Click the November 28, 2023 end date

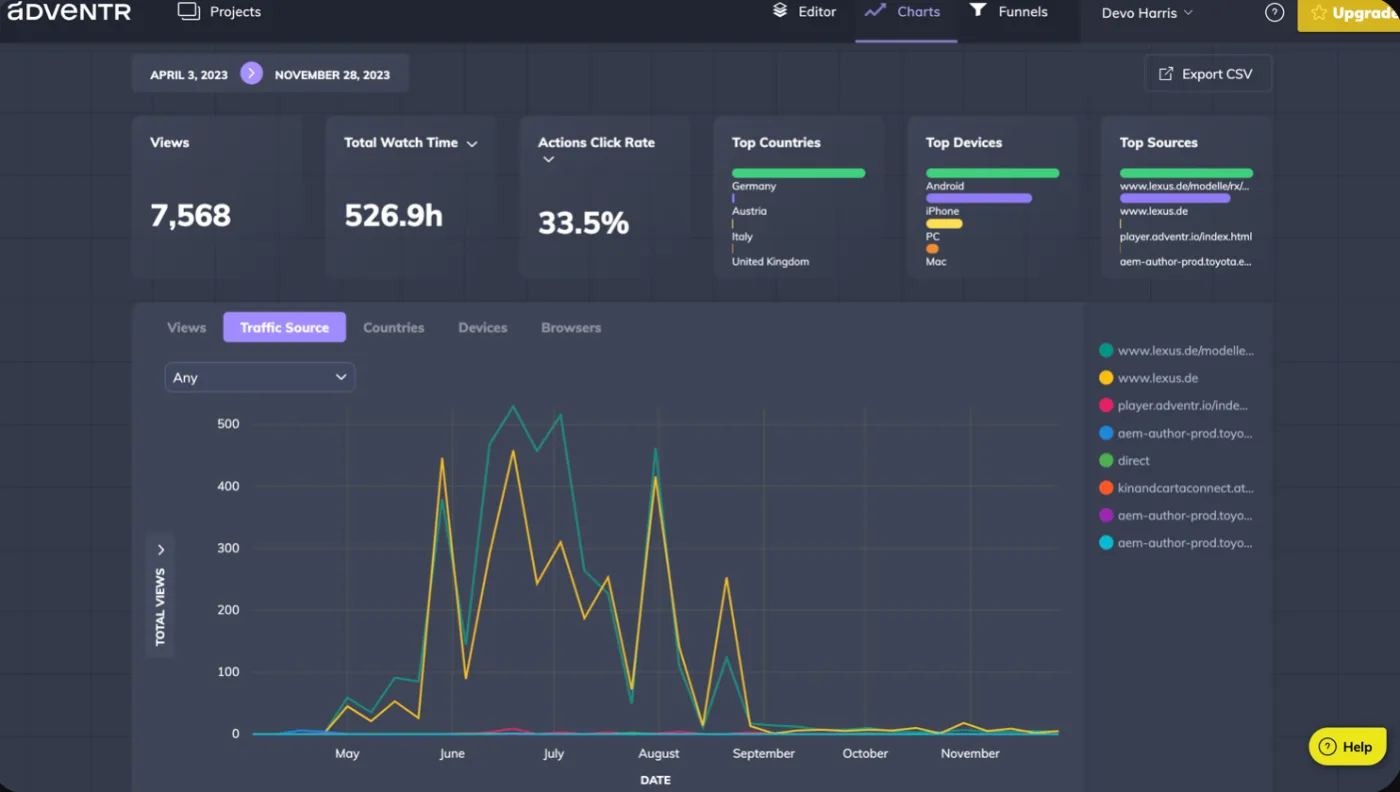point(332,74)
